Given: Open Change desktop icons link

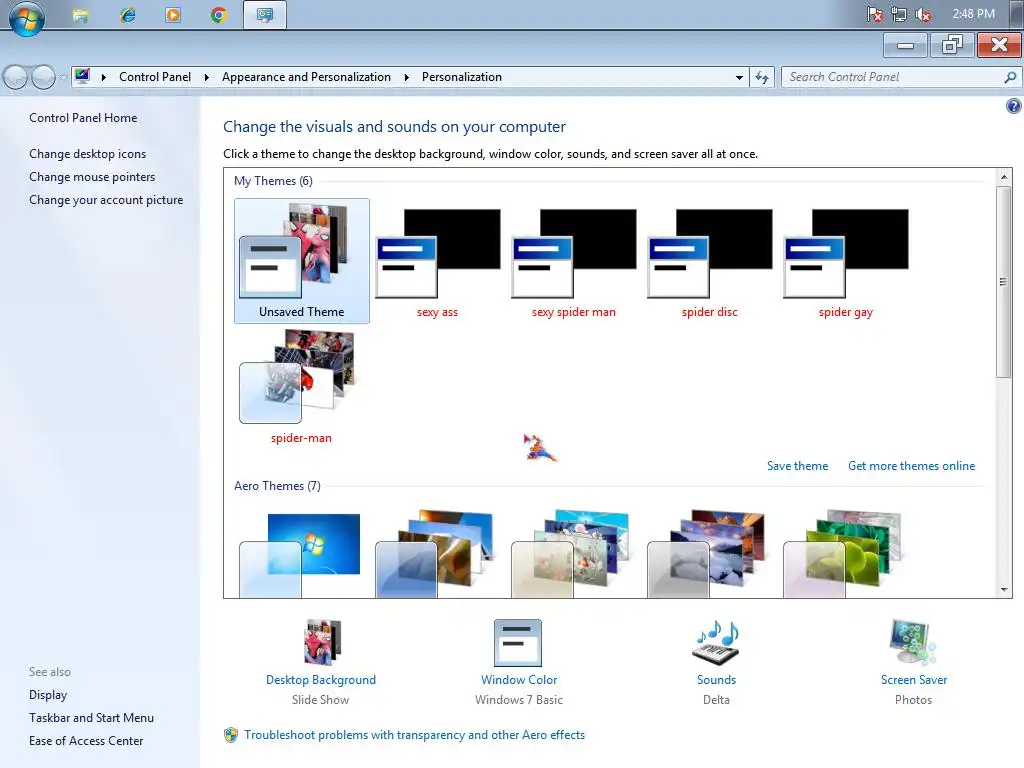Looking at the screenshot, I should [x=88, y=153].
